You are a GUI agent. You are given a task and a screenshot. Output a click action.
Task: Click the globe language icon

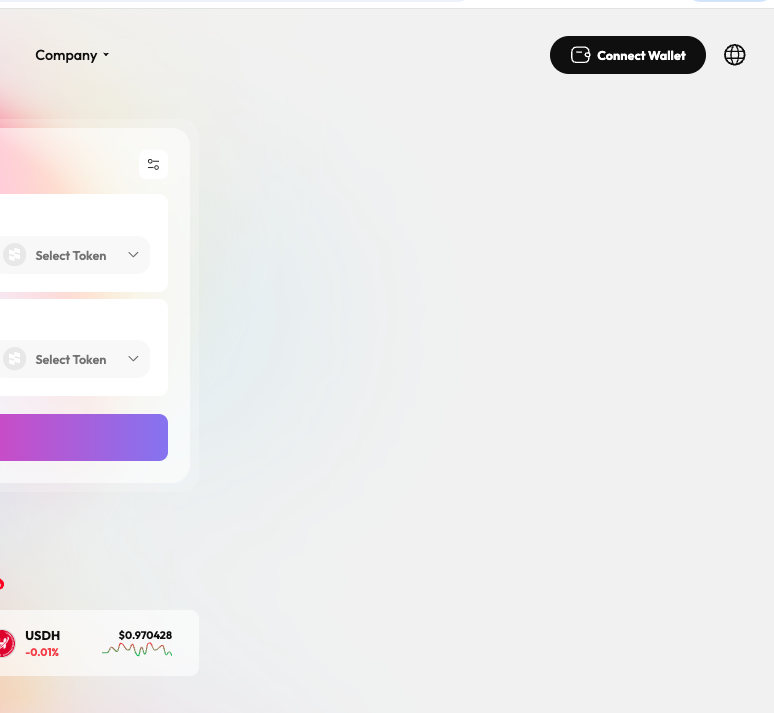(x=735, y=55)
